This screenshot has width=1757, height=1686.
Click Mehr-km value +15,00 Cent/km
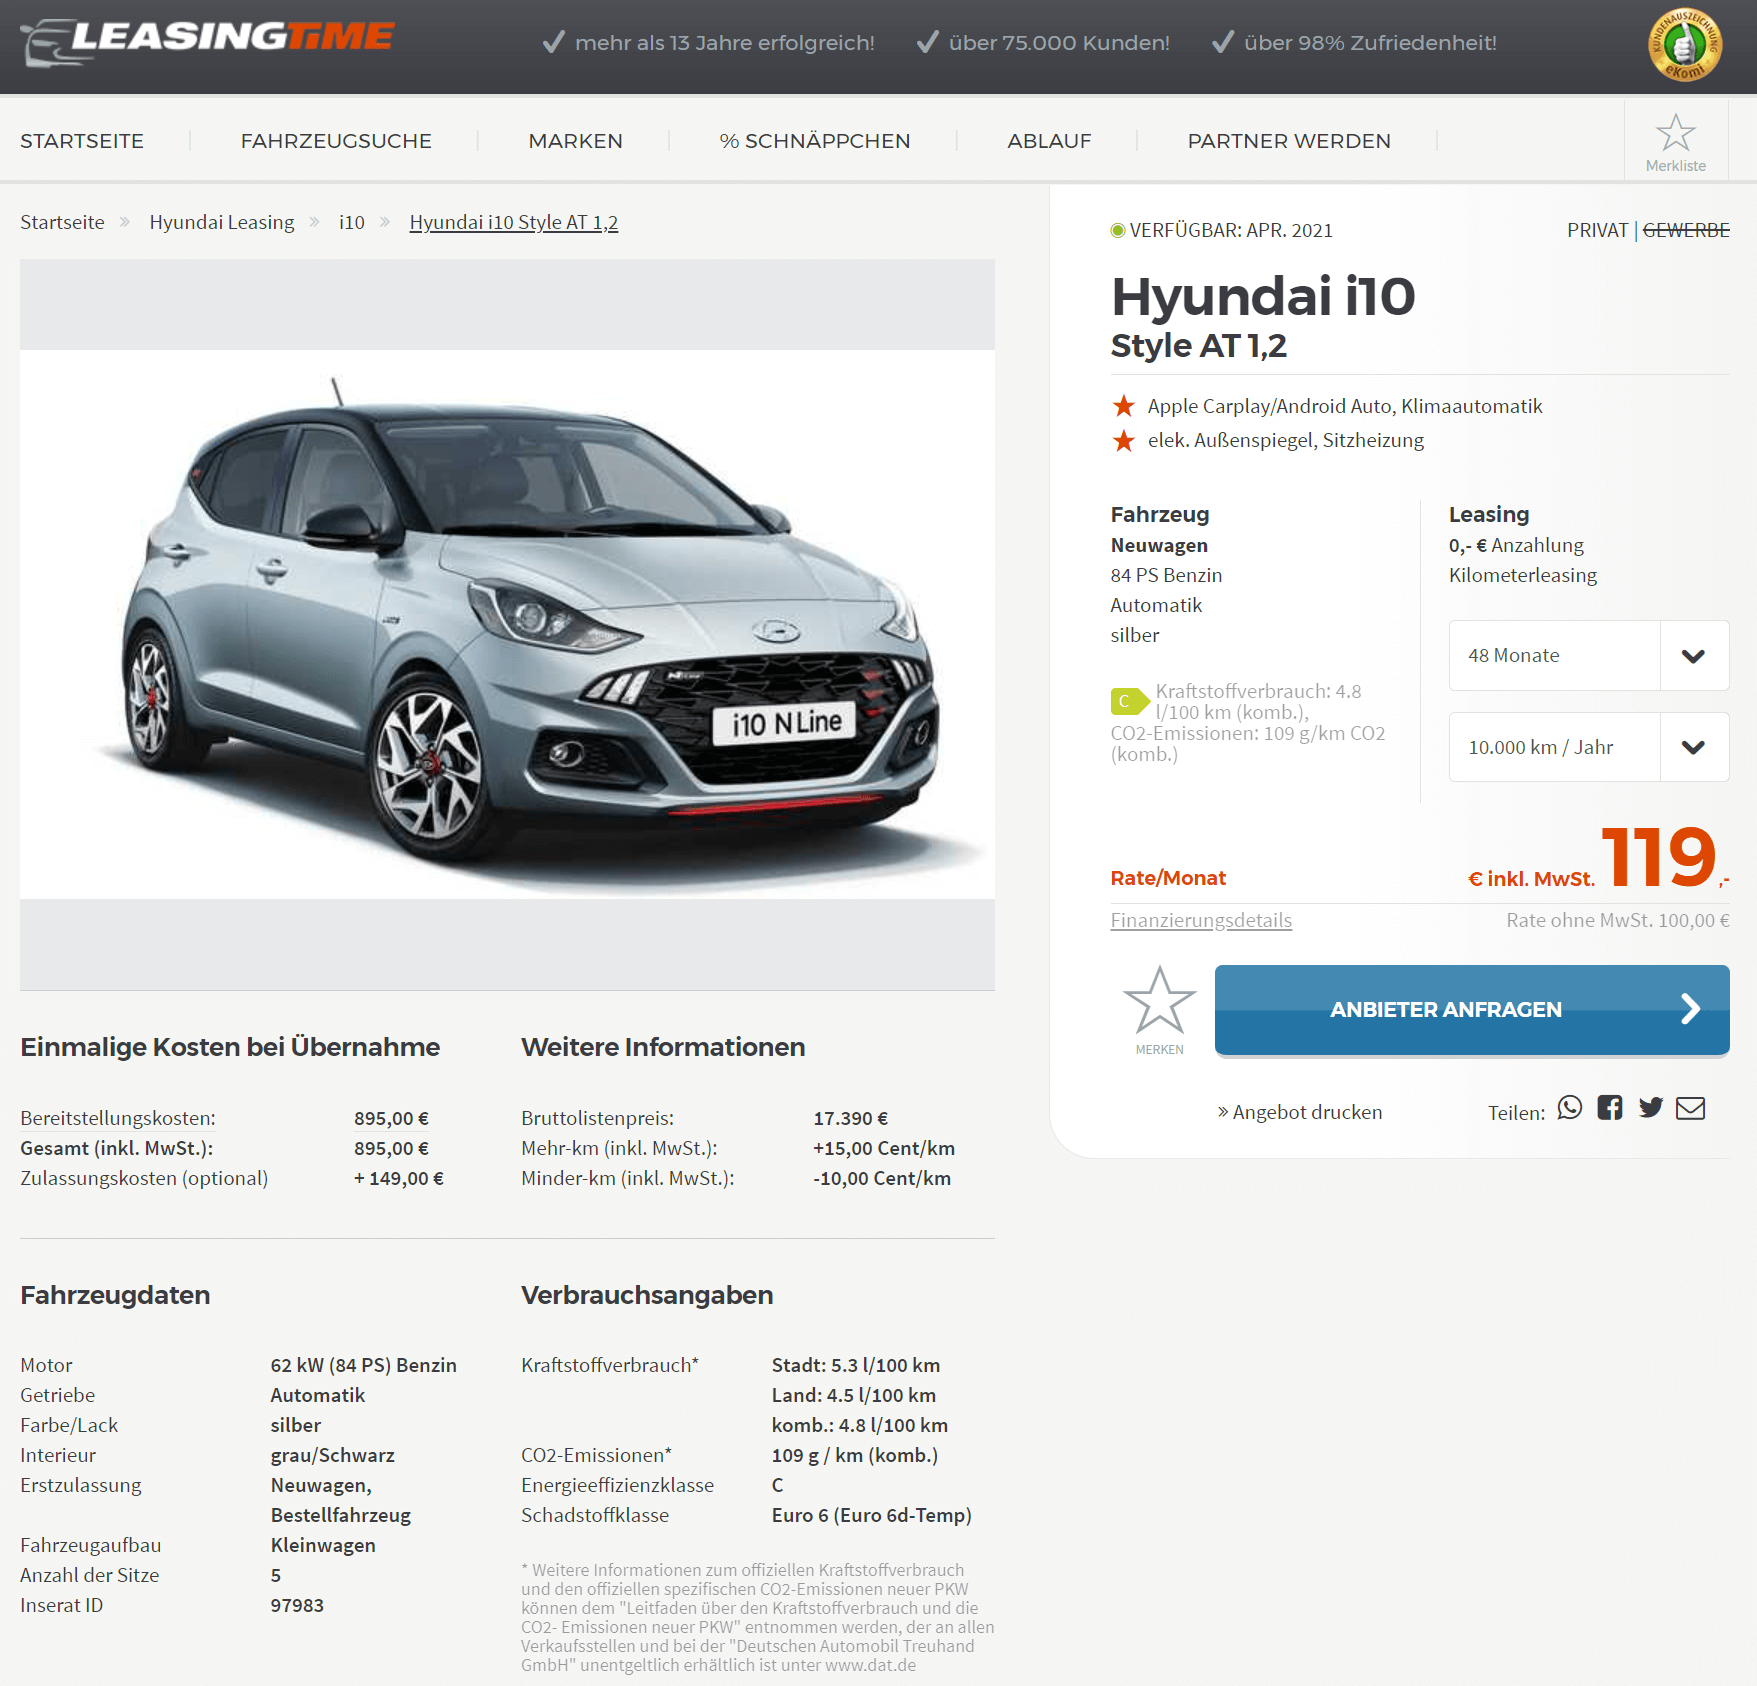tap(884, 1148)
